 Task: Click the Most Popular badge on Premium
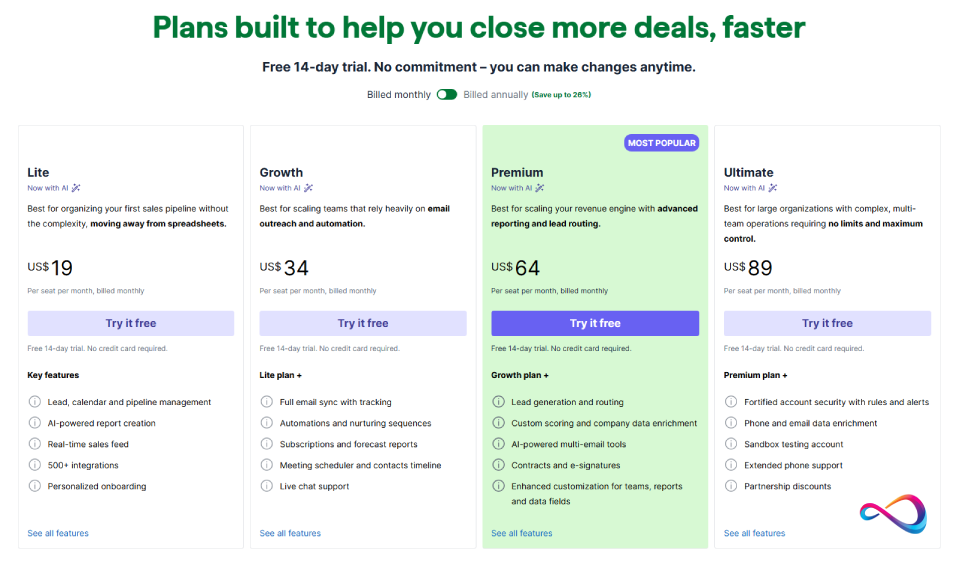[661, 143]
